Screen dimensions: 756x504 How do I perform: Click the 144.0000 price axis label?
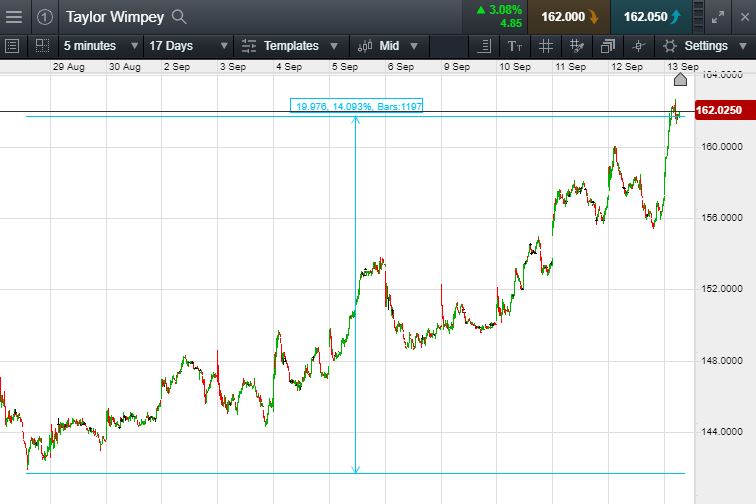point(721,432)
